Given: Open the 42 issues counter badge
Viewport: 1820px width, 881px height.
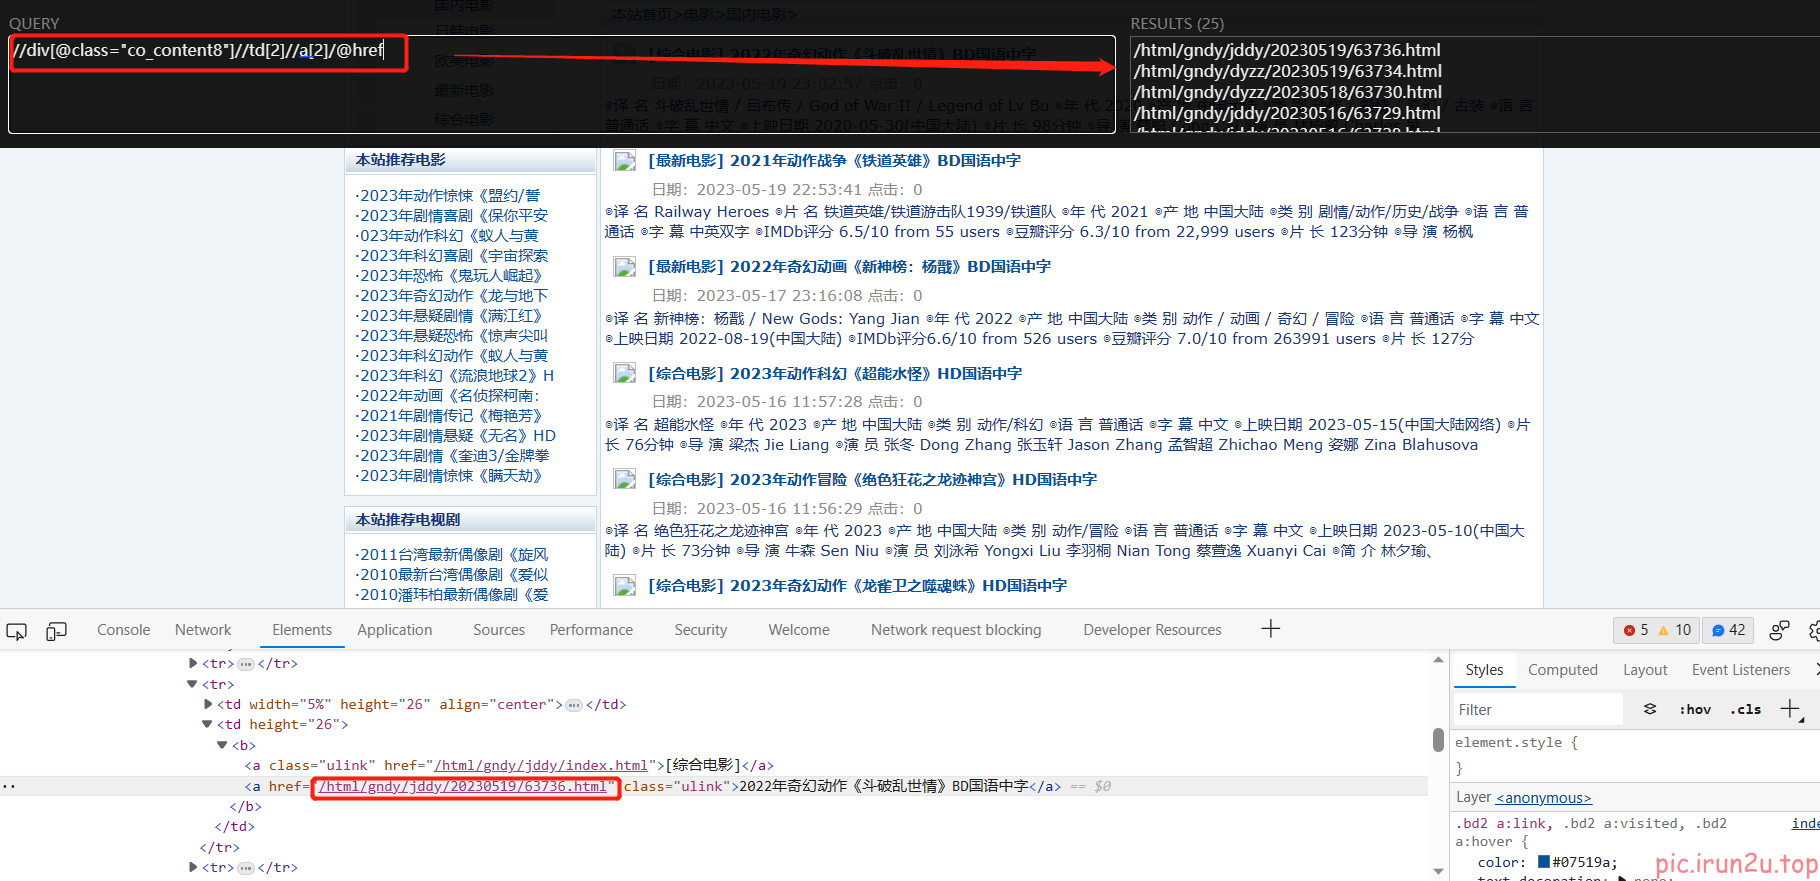Looking at the screenshot, I should [1728, 630].
